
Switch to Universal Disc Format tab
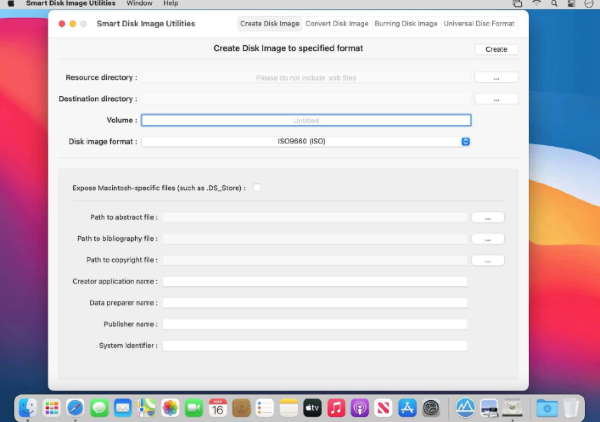(x=479, y=24)
